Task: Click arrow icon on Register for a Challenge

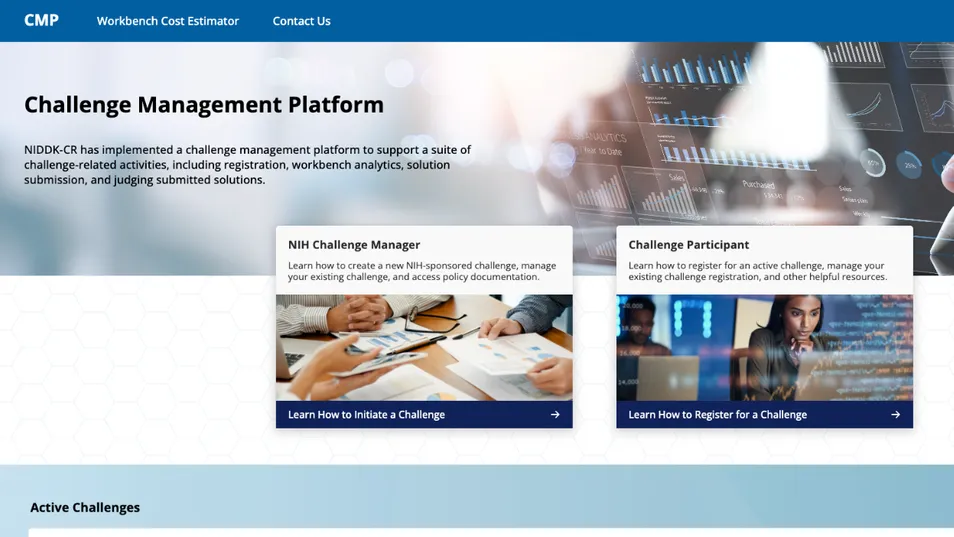Action: point(895,414)
